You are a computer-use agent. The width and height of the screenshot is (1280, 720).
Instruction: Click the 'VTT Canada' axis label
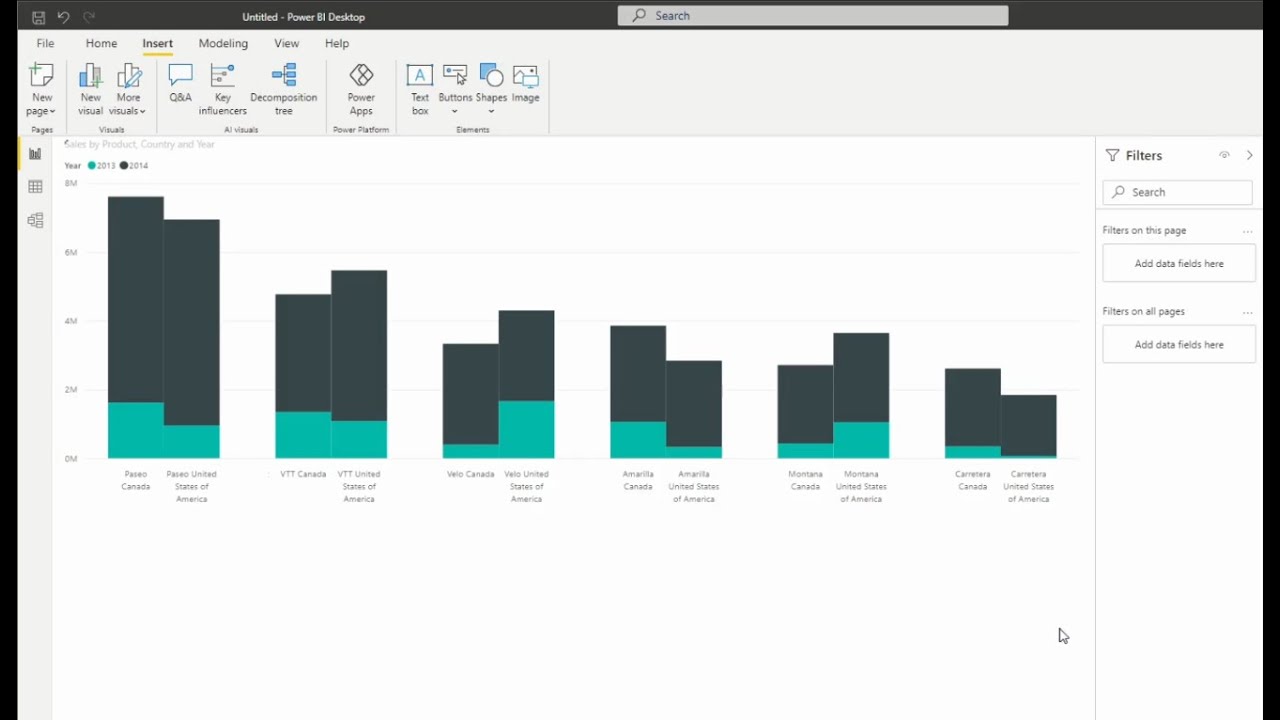click(303, 474)
